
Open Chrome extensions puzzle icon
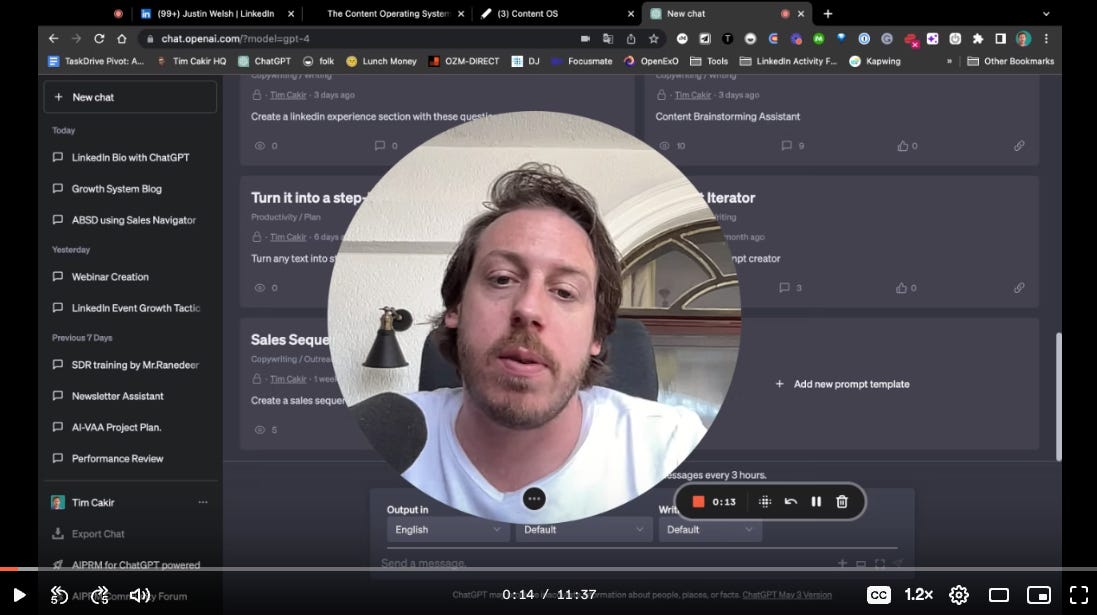point(977,38)
